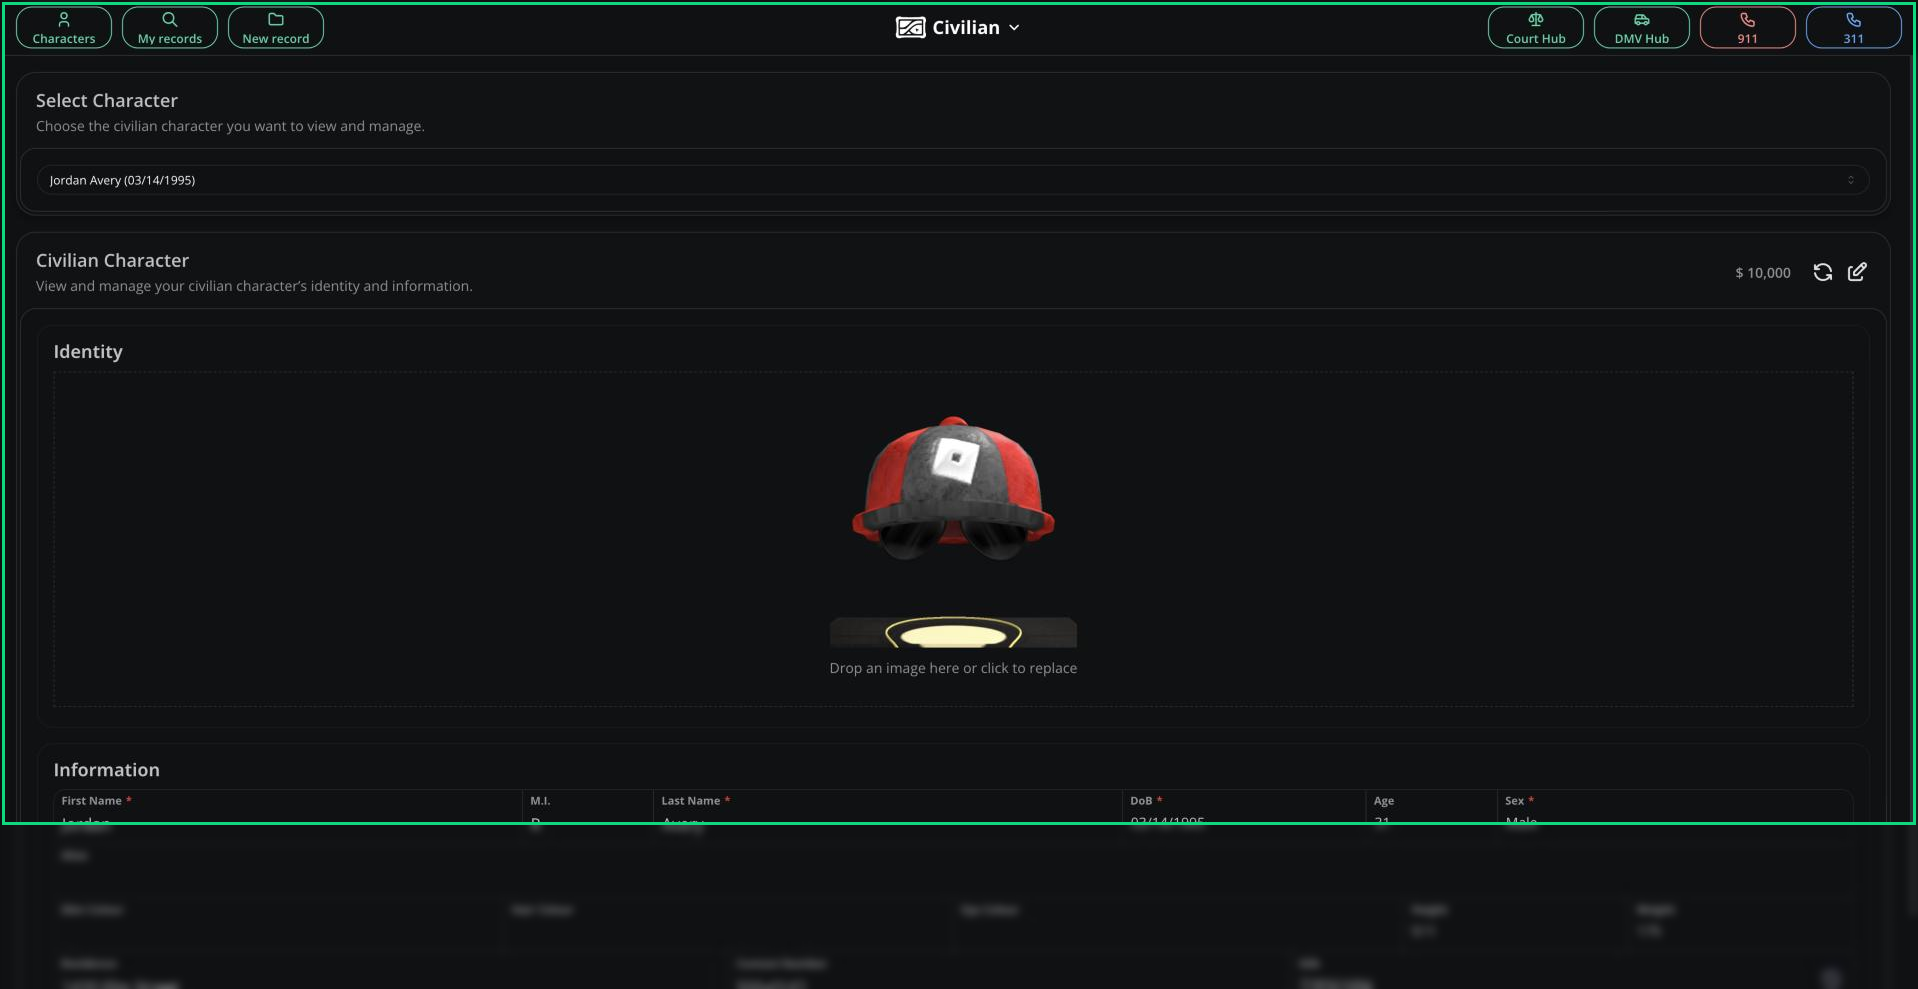This screenshot has height=989, width=1918.
Task: Expand the Civilian mode dropdown
Action: [x=958, y=28]
